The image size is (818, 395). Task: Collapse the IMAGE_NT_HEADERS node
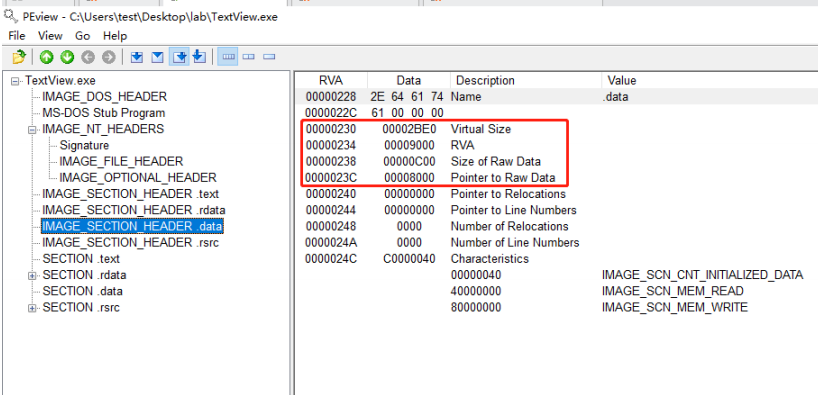coord(32,129)
